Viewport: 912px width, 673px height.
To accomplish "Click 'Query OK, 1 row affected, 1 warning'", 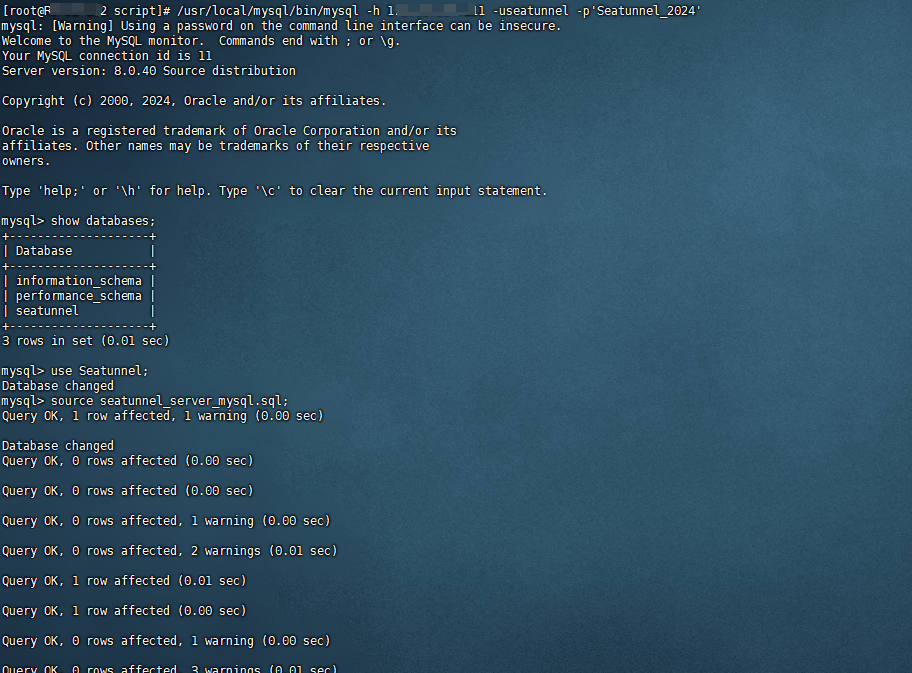I will coord(163,416).
